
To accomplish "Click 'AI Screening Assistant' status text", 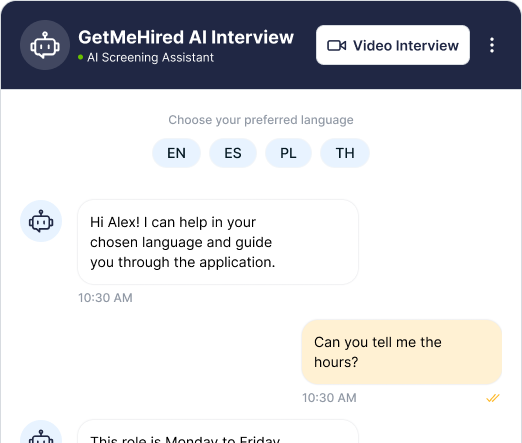I will pyautogui.click(x=150, y=58).
